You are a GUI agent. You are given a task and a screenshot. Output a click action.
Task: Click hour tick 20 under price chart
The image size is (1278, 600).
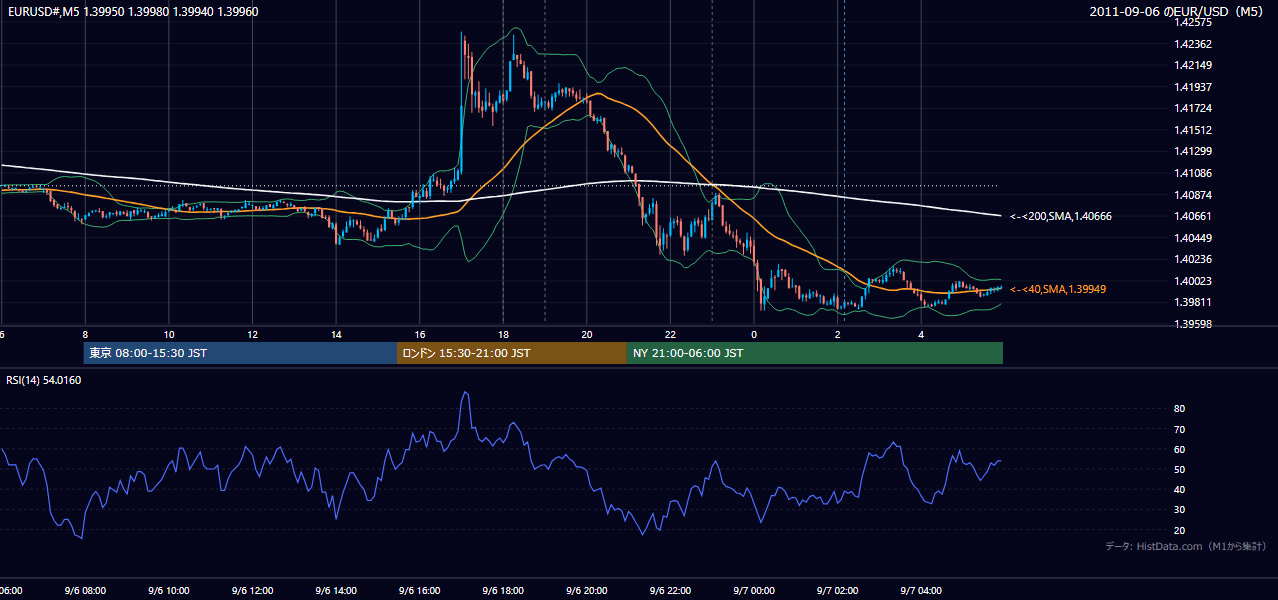tap(586, 334)
